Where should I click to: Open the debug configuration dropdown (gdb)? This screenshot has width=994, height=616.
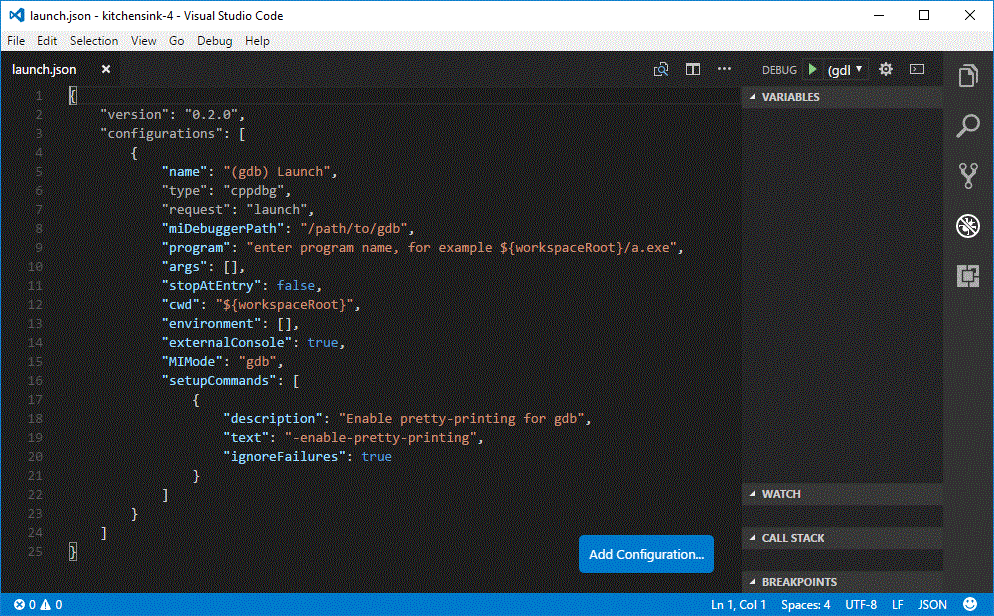pos(845,70)
